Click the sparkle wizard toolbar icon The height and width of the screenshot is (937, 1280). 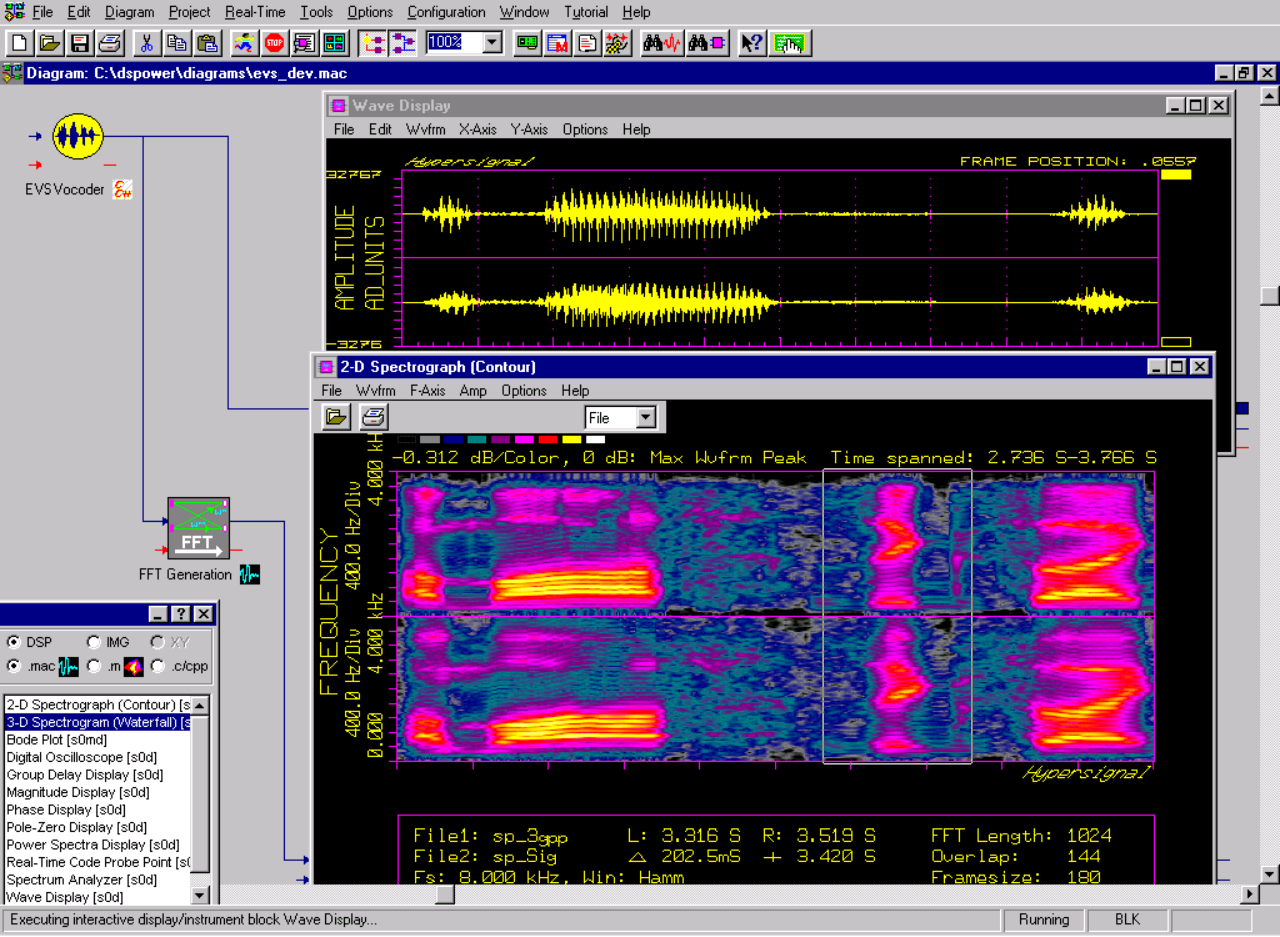pyautogui.click(x=618, y=43)
